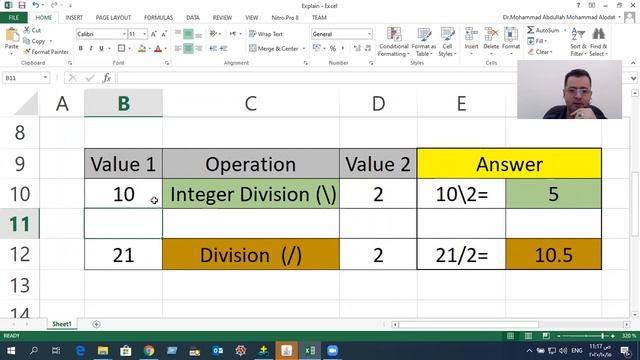Open the Calibri font name dropdown
Image resolution: width=640 pixels, height=360 pixels.
124,34
